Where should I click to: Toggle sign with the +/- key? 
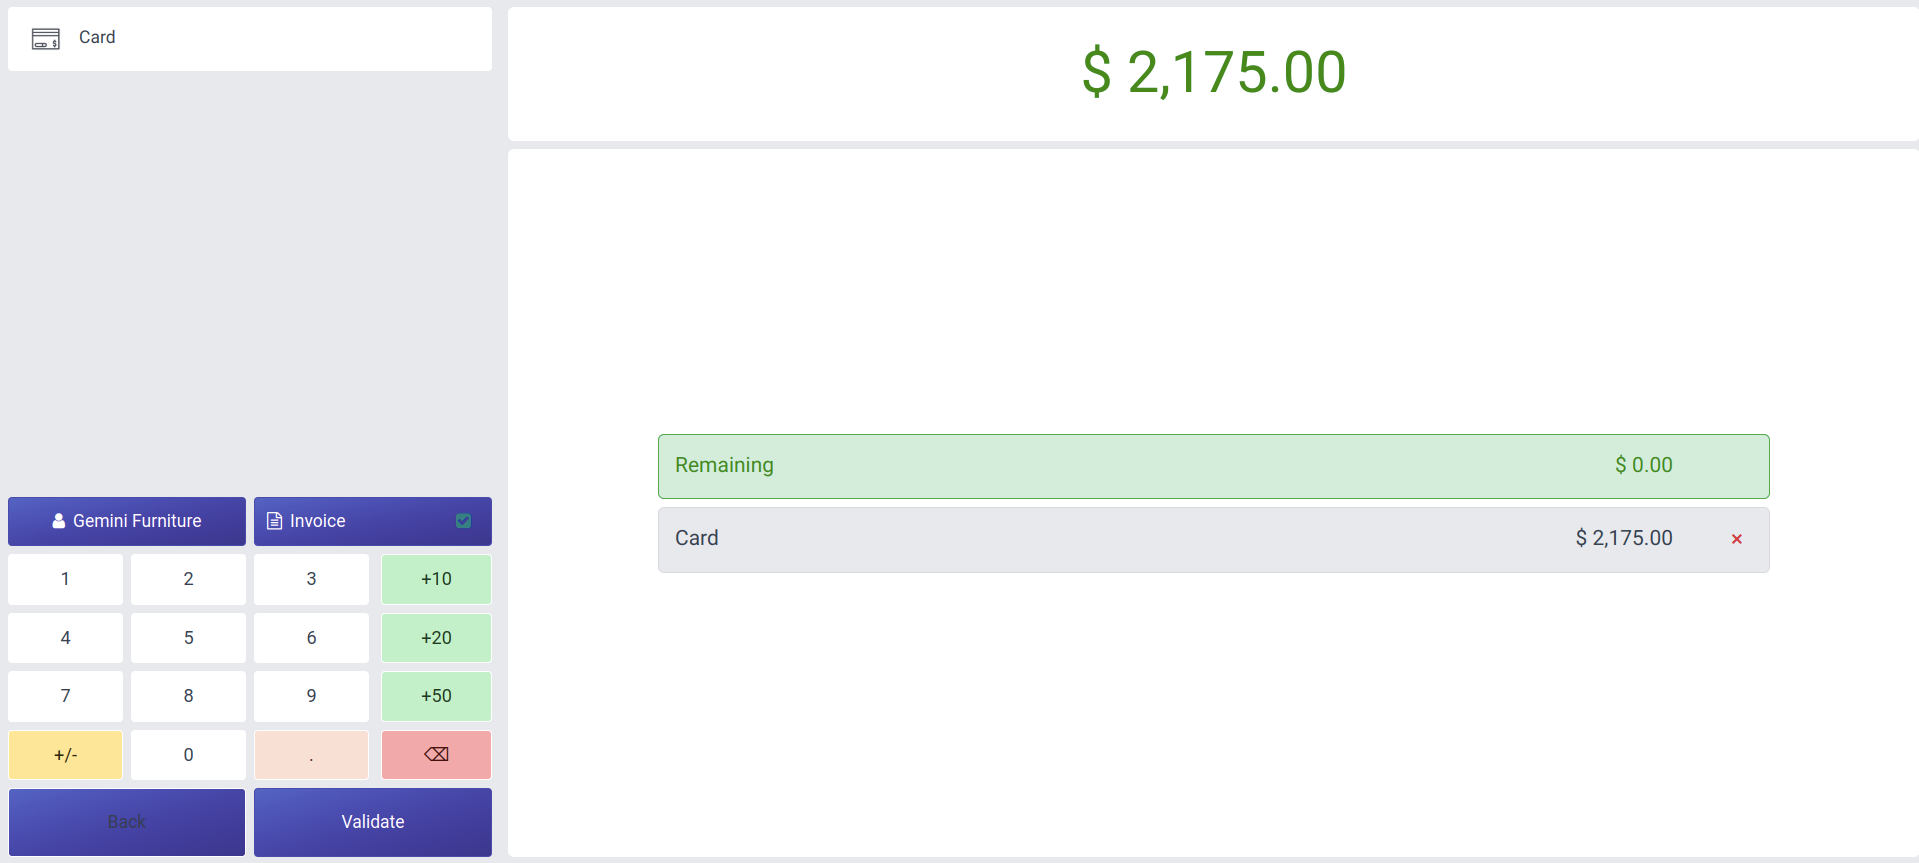pyautogui.click(x=66, y=755)
